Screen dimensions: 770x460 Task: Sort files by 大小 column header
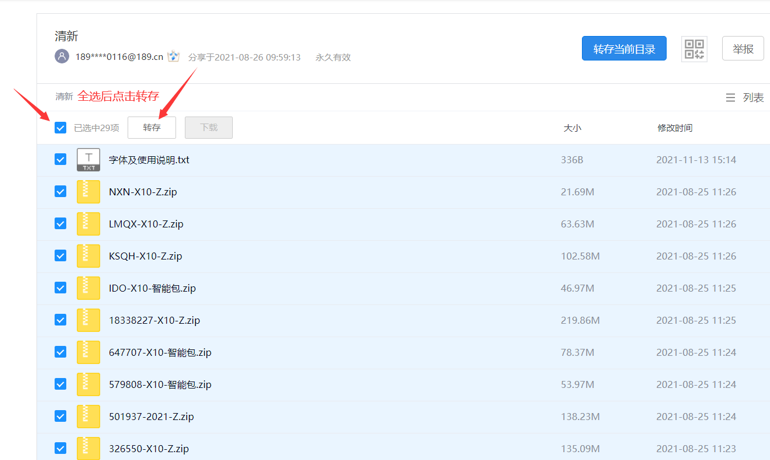click(x=572, y=128)
